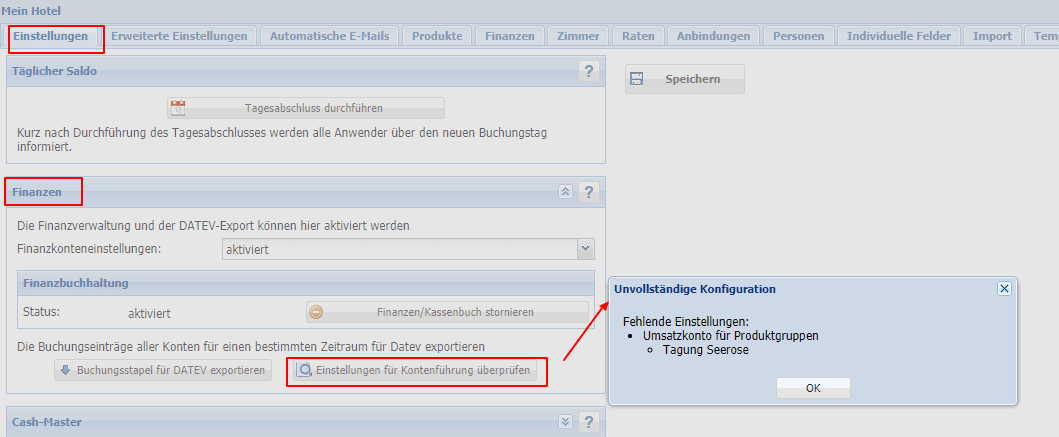
Task: Click the Finanzkonteneinstellungen field showing aktiviert
Action: coord(398,249)
